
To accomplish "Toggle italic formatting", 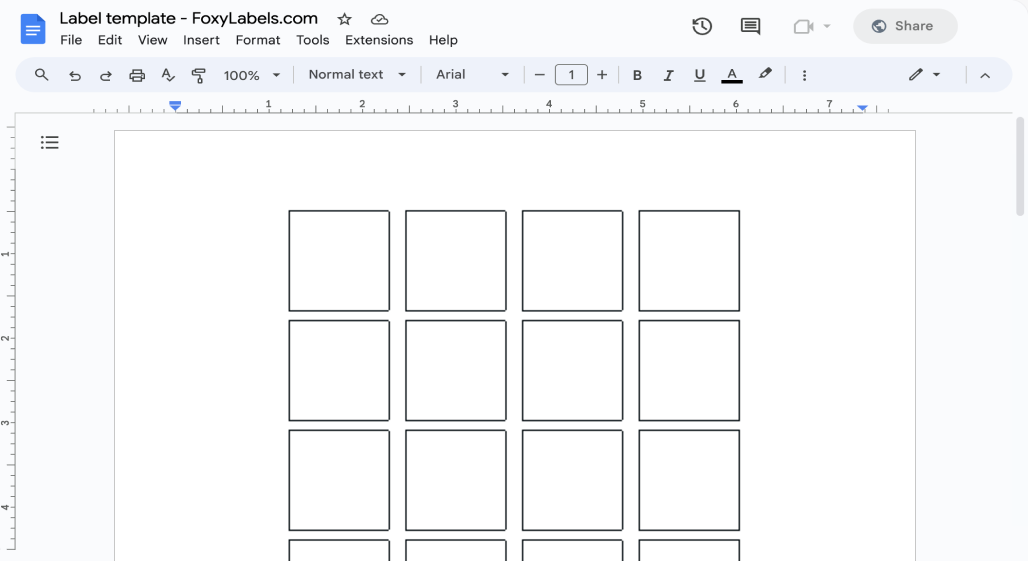I will tap(668, 75).
